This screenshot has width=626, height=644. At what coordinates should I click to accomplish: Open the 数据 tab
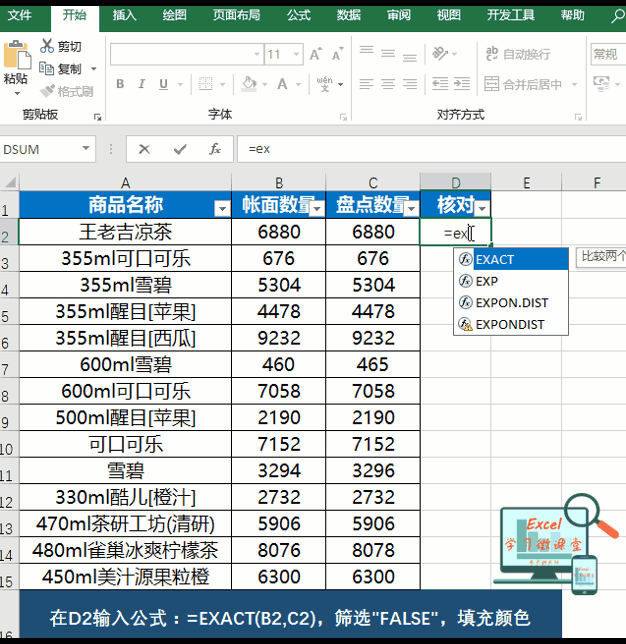pos(349,16)
